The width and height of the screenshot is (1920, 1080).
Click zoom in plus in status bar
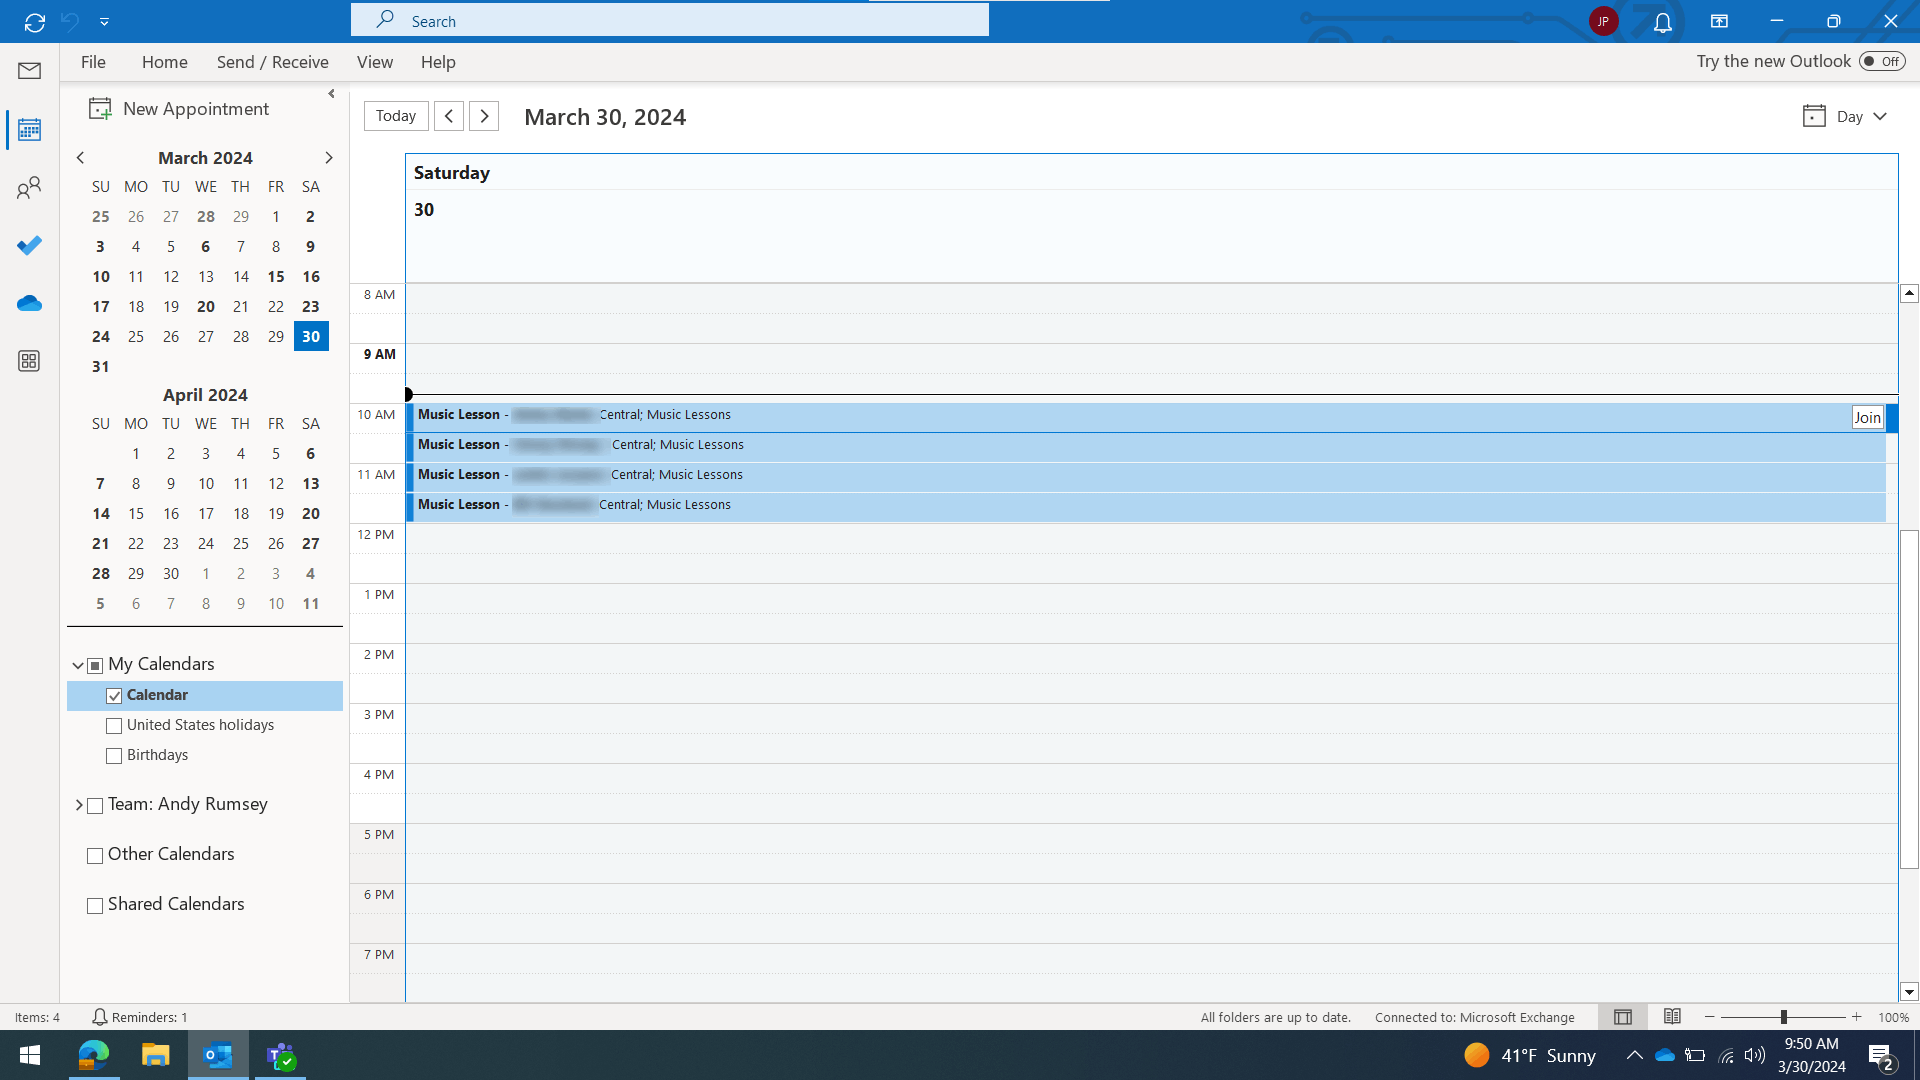1857,1017
